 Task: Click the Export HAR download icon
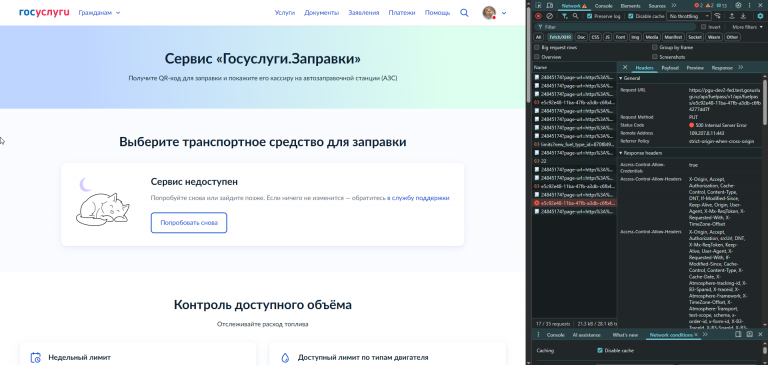pyautogui.click(x=743, y=16)
